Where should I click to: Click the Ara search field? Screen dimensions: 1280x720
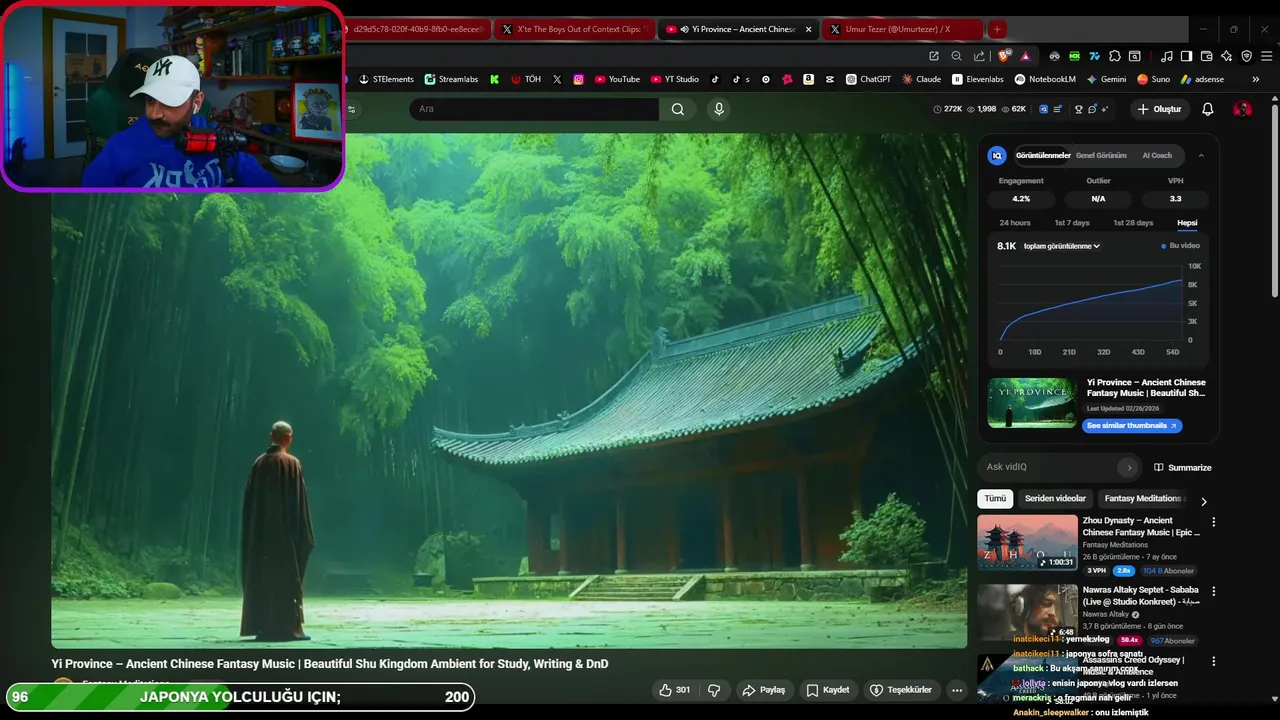tap(534, 109)
